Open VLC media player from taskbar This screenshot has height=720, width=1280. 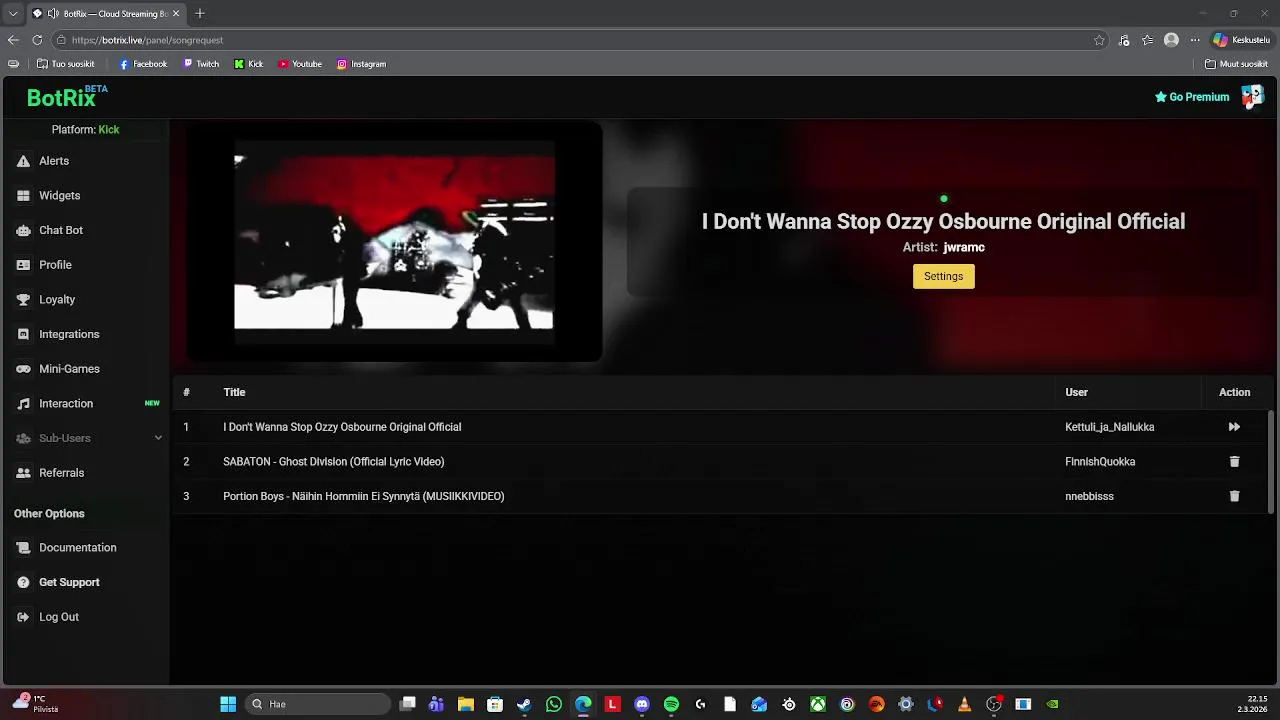(964, 704)
